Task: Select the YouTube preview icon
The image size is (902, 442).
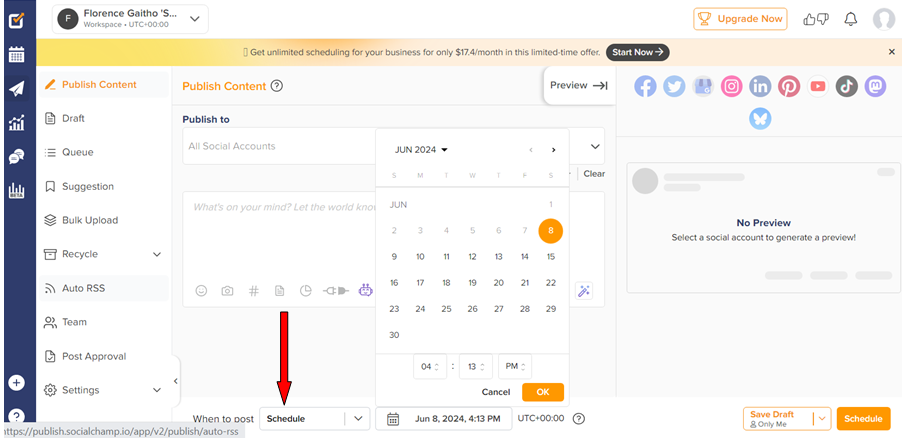Action: (818, 86)
